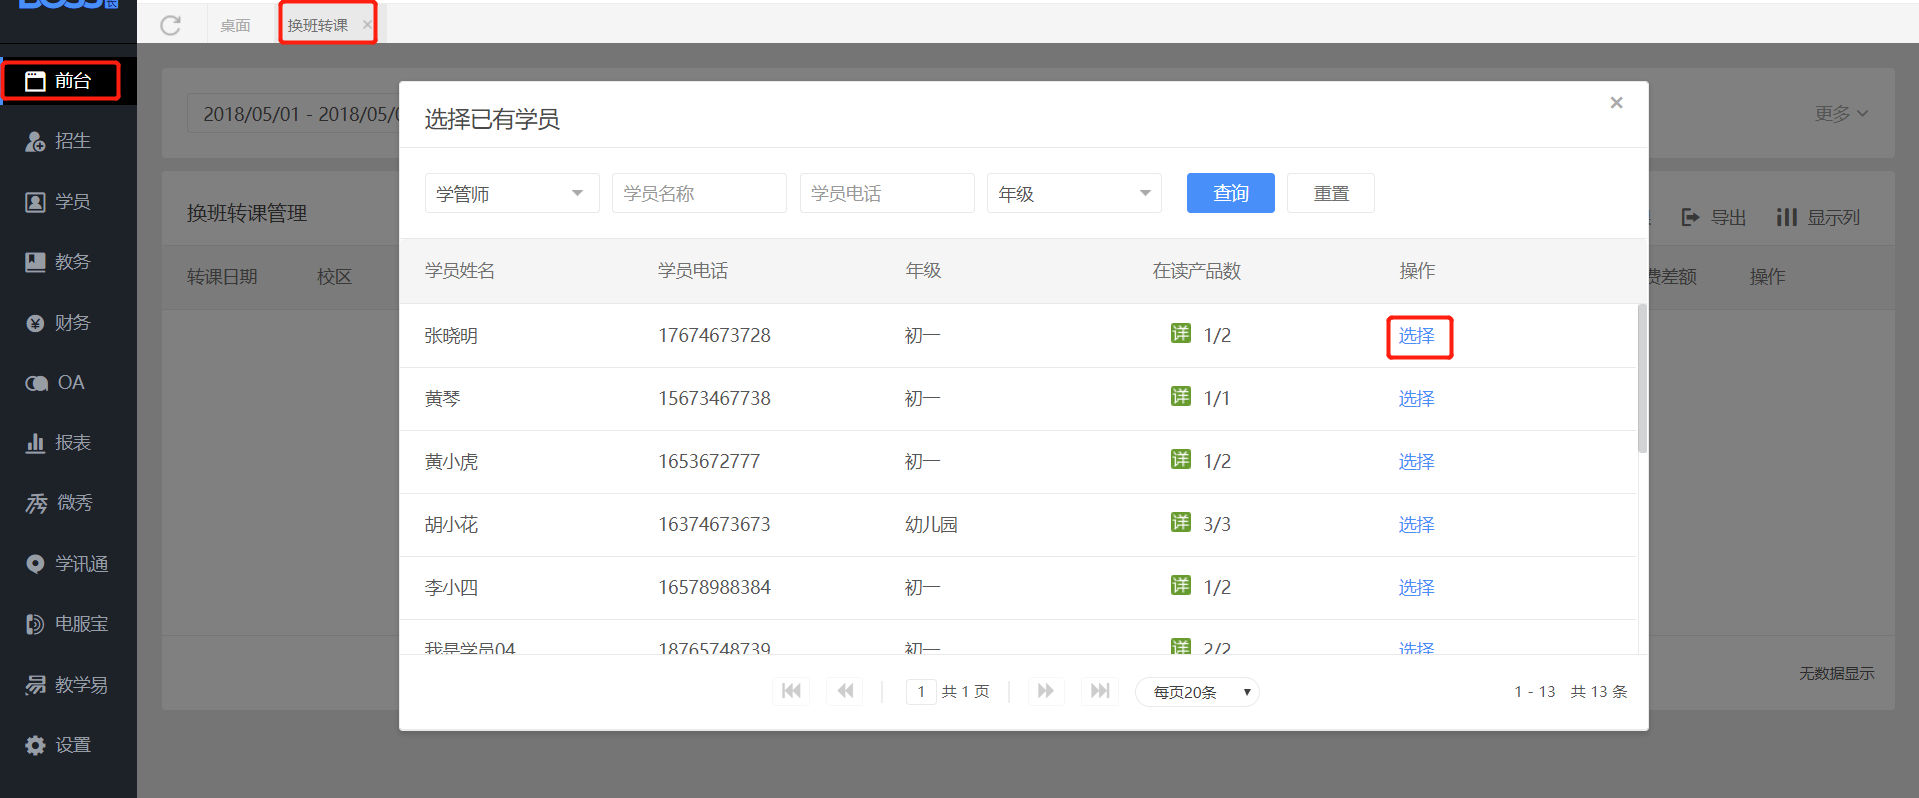Click 选择 for 张晓明

pyautogui.click(x=1416, y=336)
